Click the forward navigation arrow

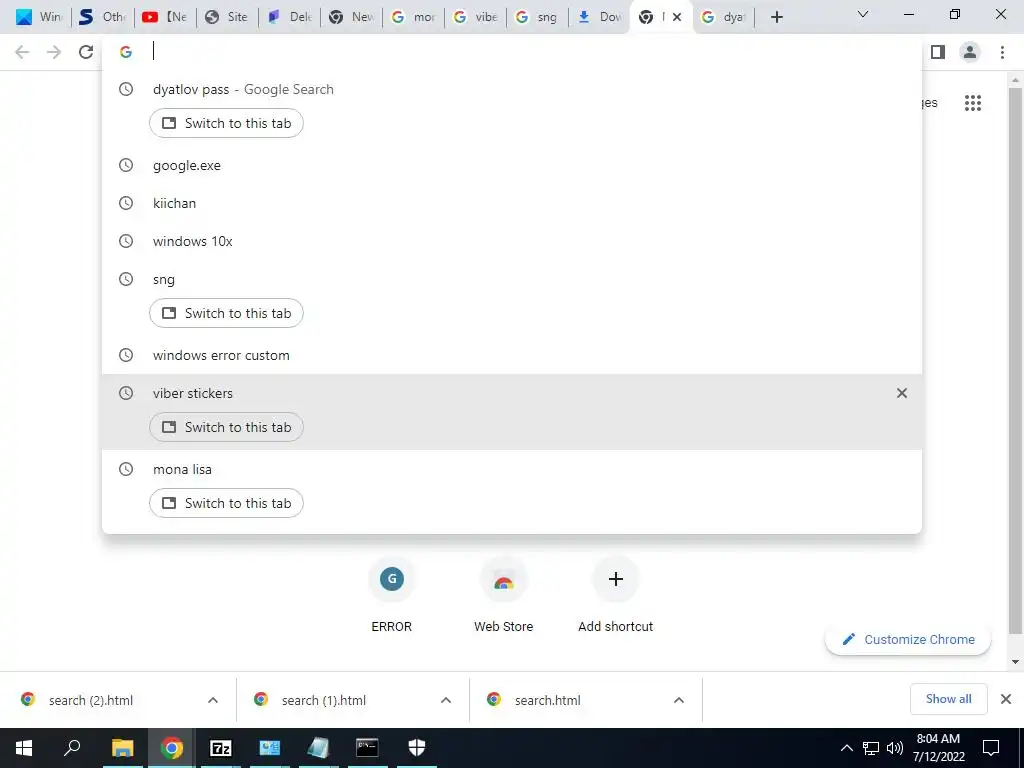tap(54, 52)
